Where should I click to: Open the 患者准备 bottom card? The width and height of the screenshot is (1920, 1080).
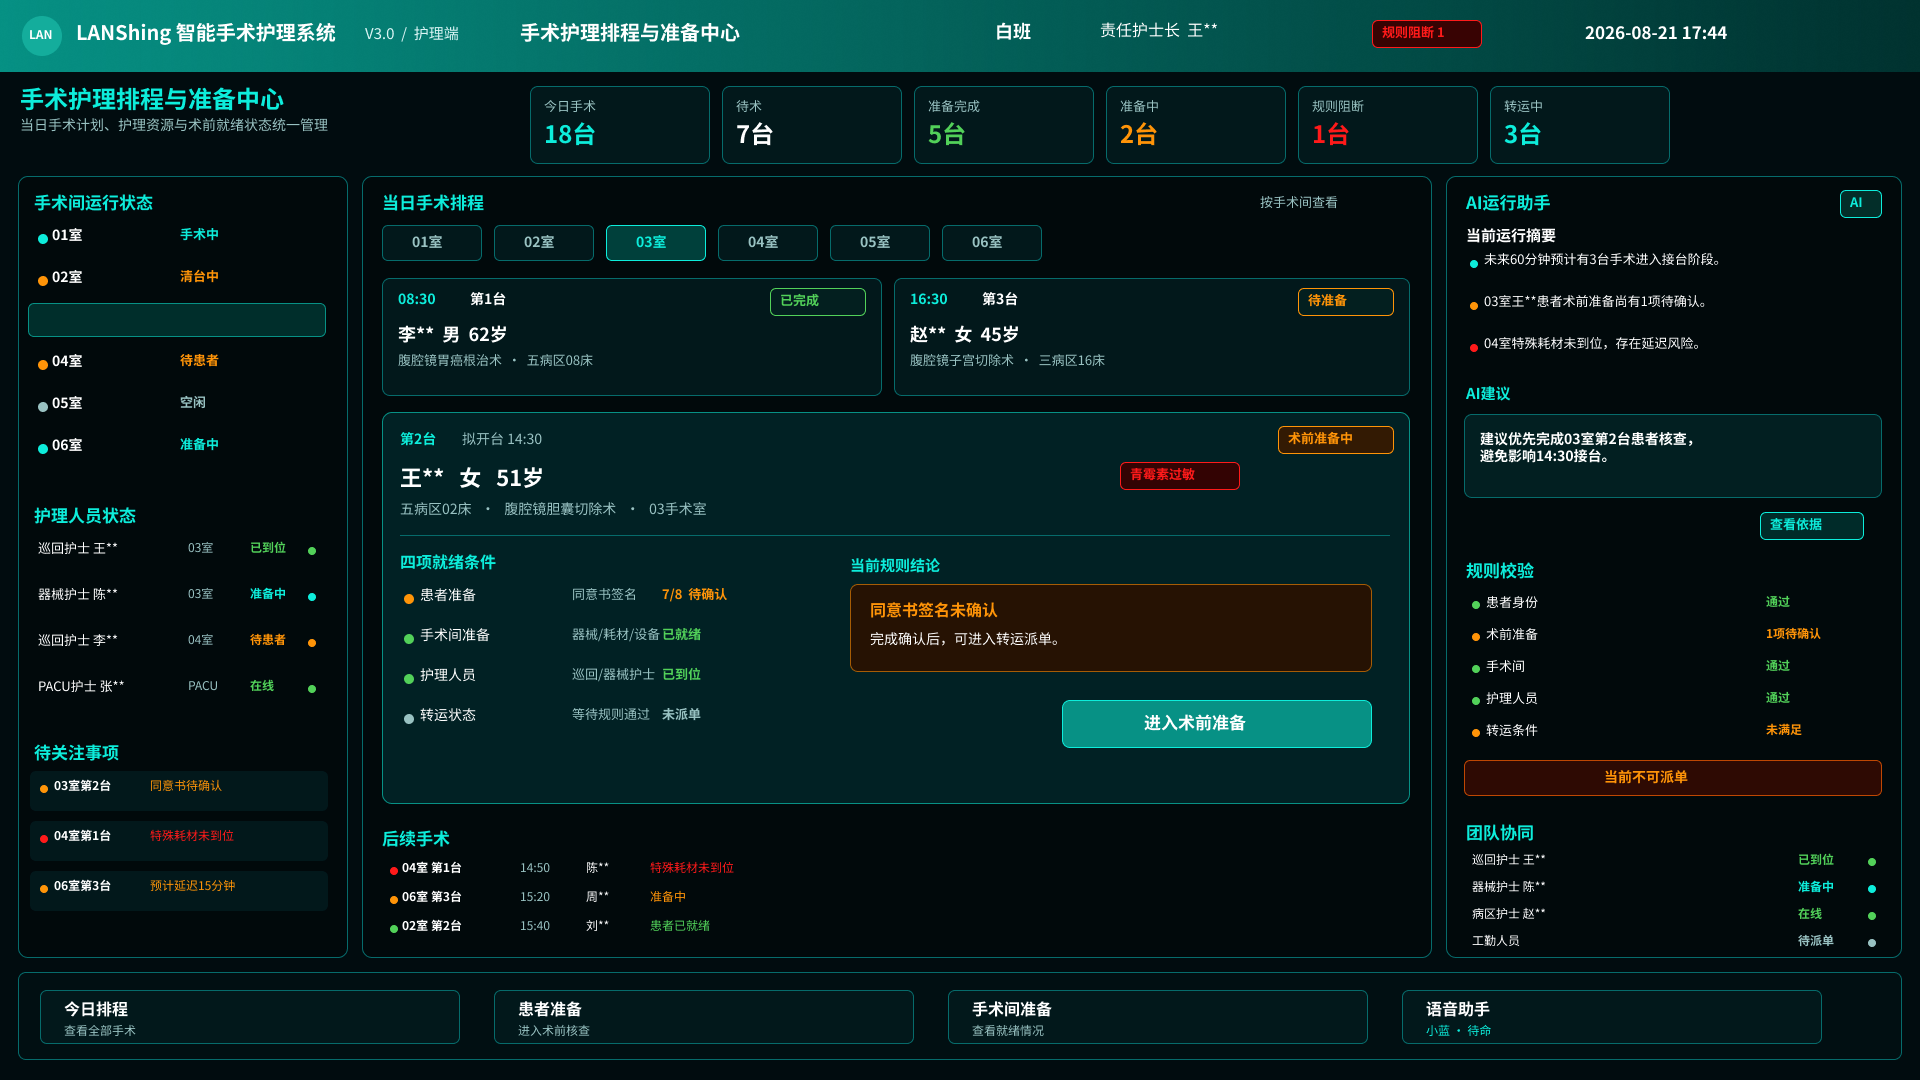coord(703,1018)
